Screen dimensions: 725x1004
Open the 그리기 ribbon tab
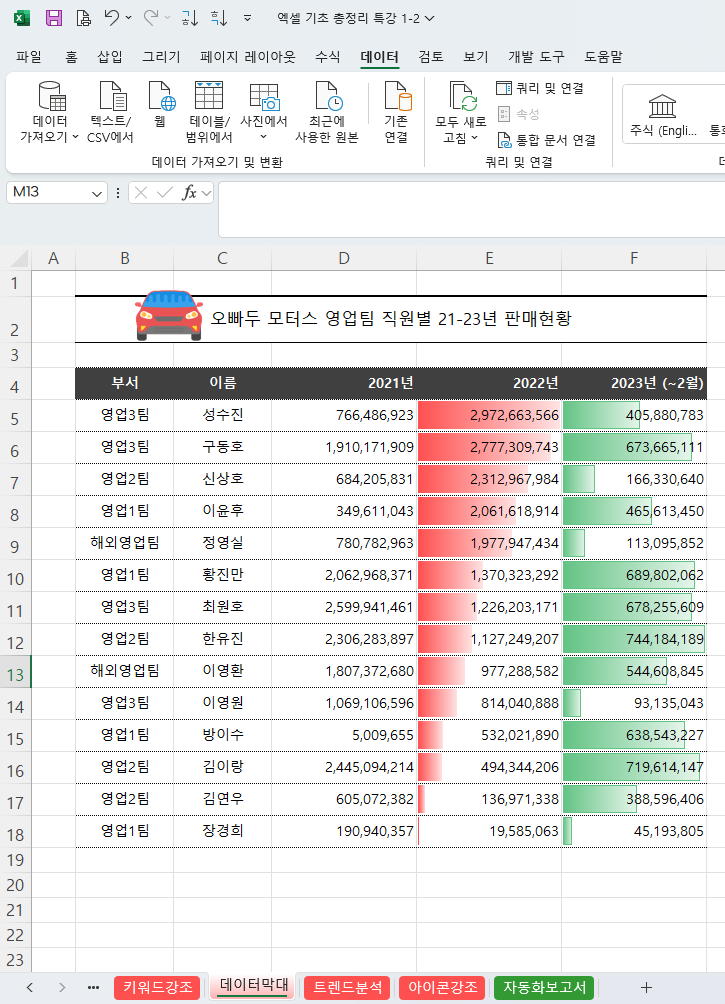coord(161,57)
